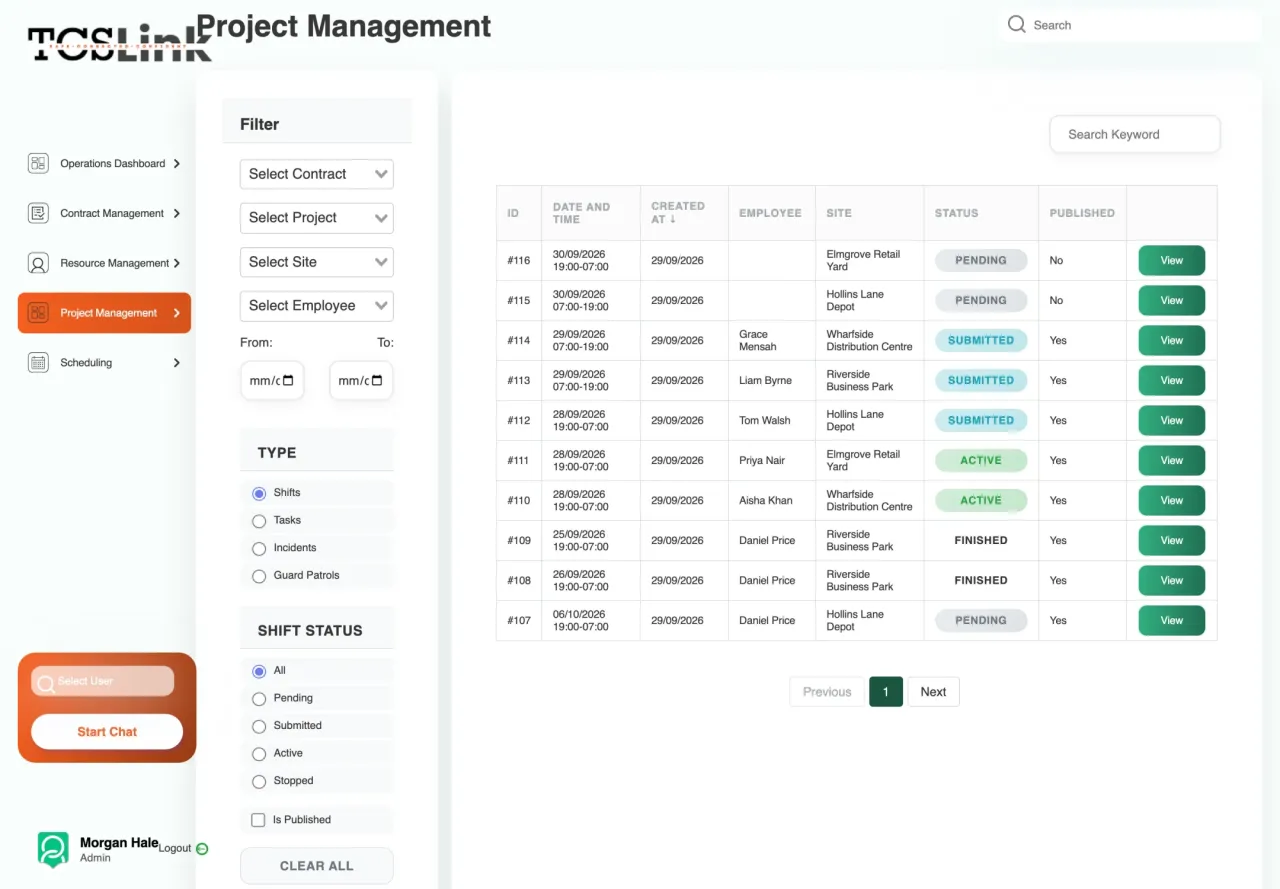This screenshot has height=889, width=1280.
Task: Open the Select Project dropdown
Action: (x=317, y=218)
